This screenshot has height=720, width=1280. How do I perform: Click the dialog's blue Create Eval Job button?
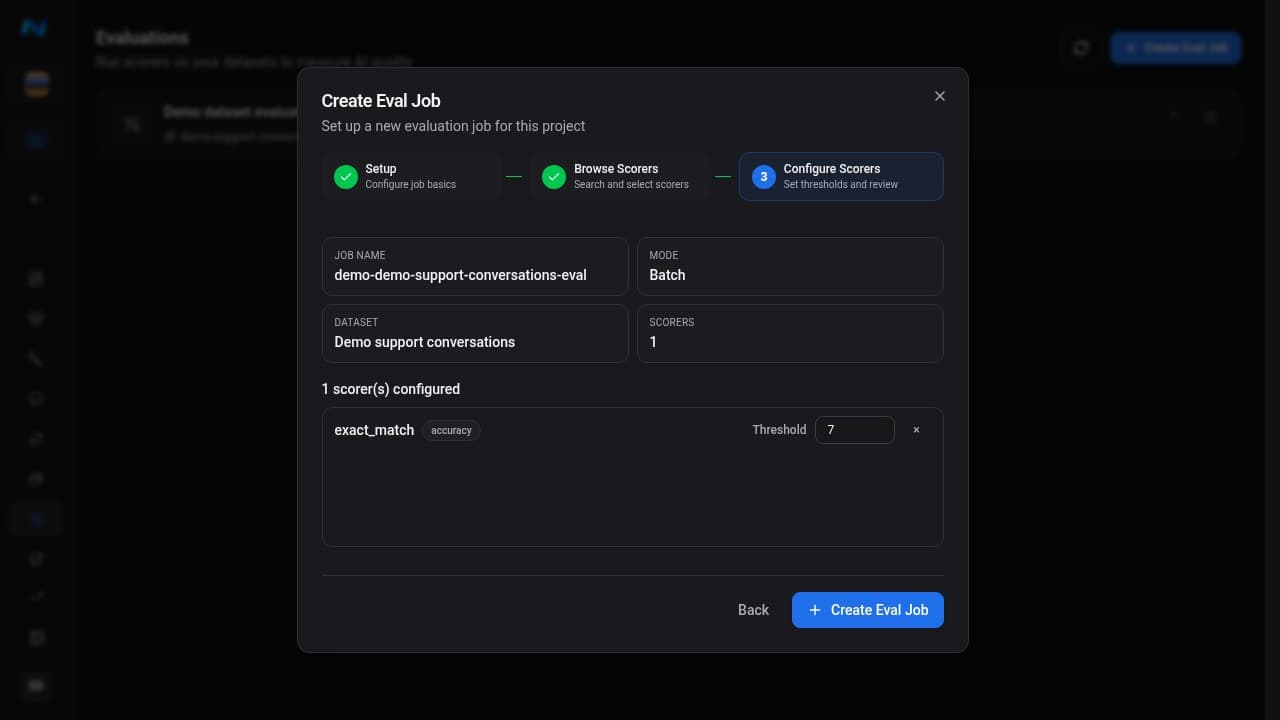tap(868, 610)
